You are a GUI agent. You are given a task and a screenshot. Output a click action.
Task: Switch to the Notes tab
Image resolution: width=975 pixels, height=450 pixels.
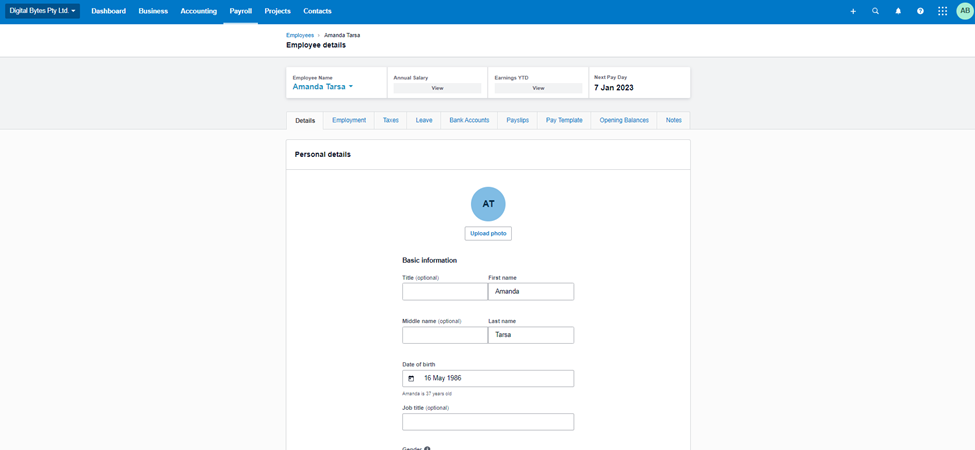tap(673, 121)
